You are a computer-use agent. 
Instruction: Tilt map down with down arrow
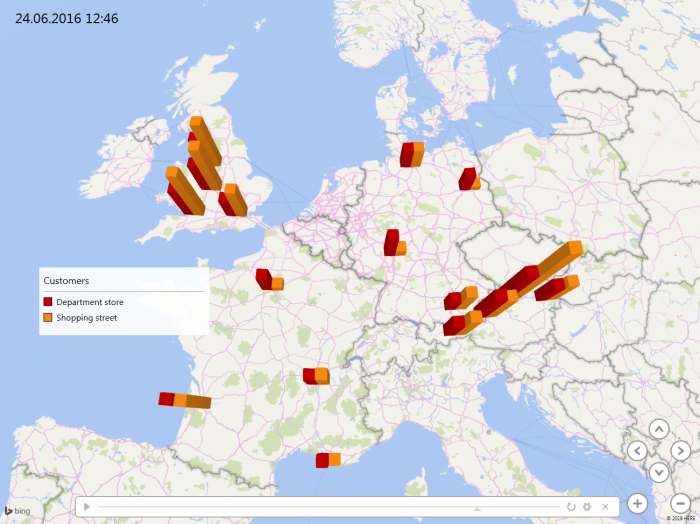click(x=658, y=472)
